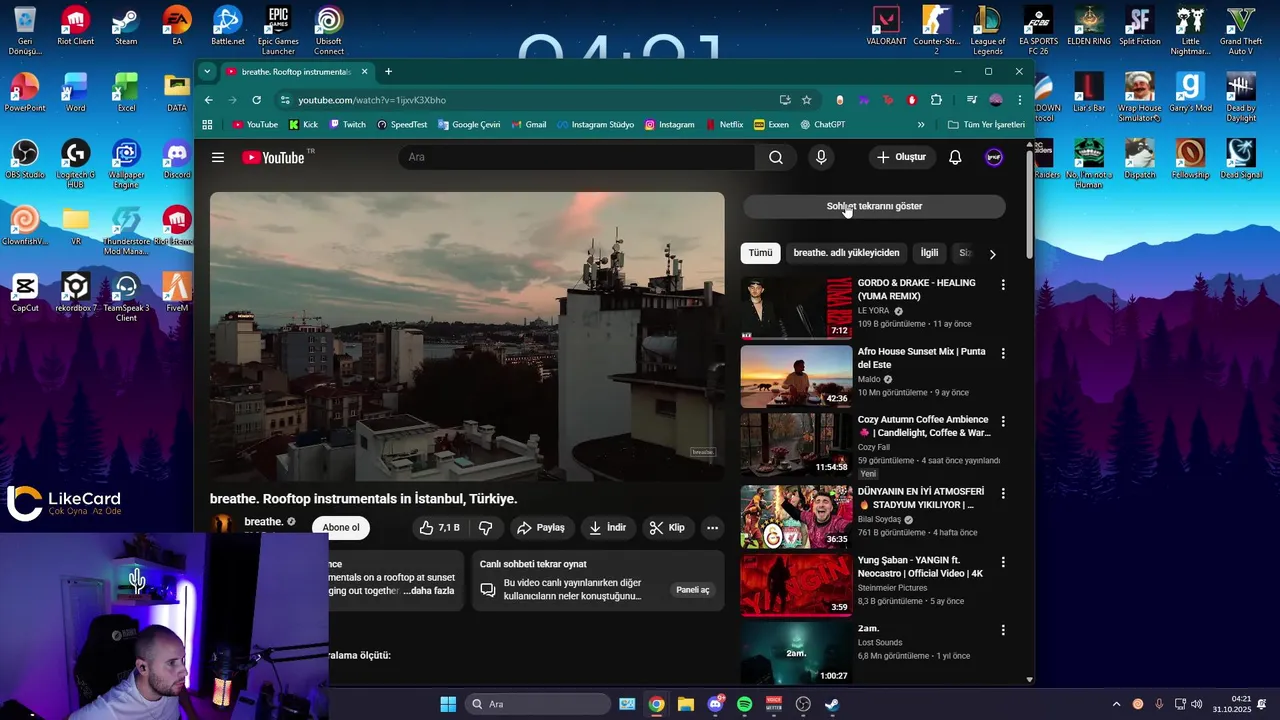Open the YouTube account avatar menu
The width and height of the screenshot is (1280, 720).
[x=994, y=157]
